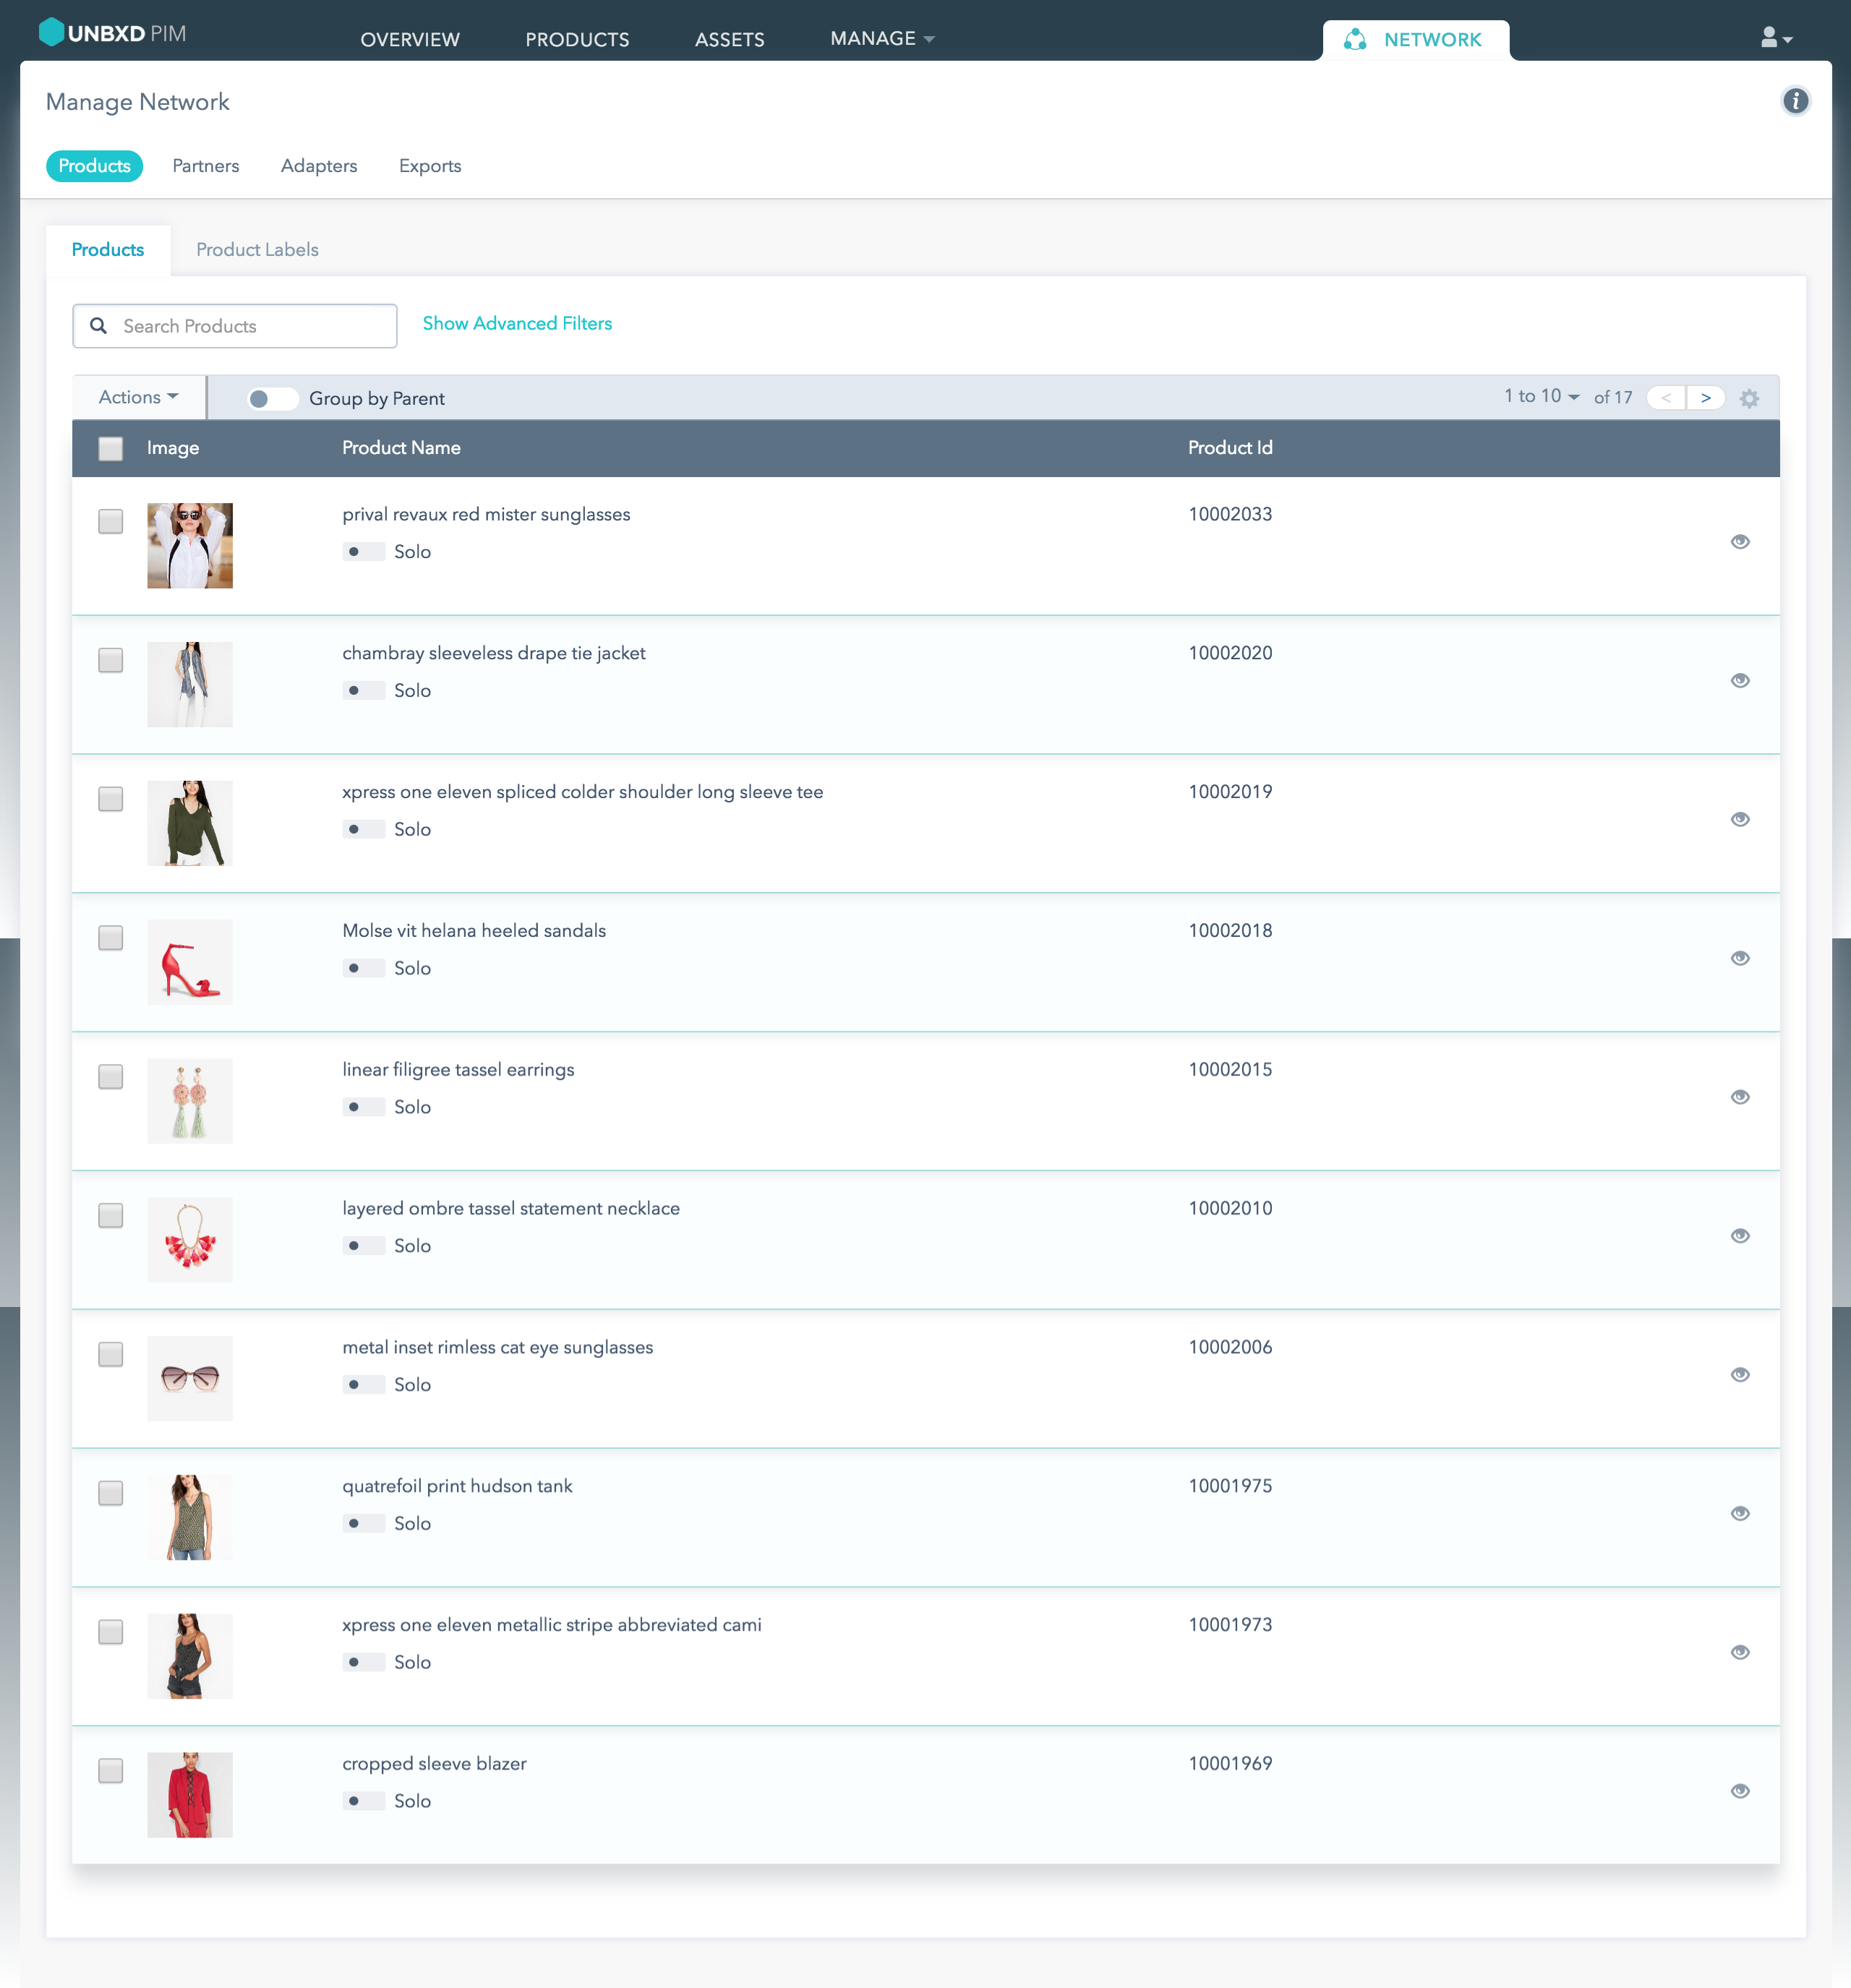Open the PRODUCTS nav item
The image size is (1851, 1988).
point(577,40)
